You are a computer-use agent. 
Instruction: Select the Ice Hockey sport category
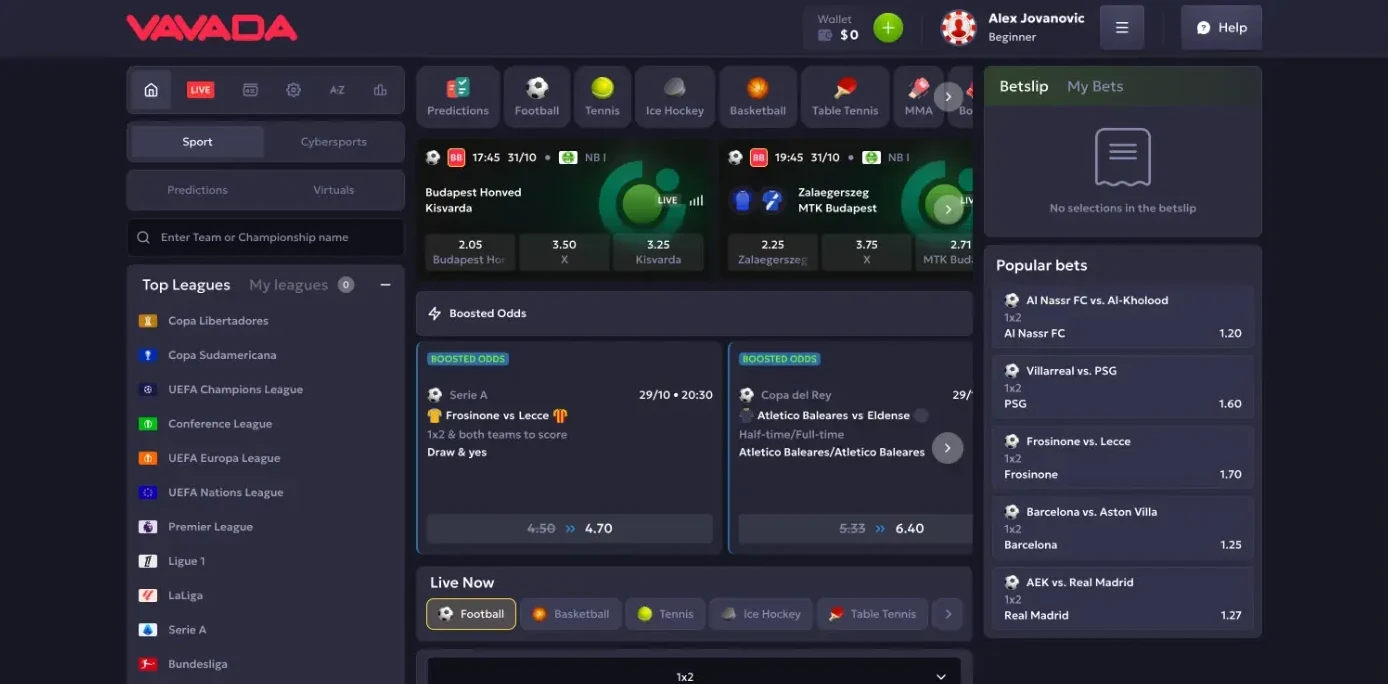pyautogui.click(x=675, y=97)
